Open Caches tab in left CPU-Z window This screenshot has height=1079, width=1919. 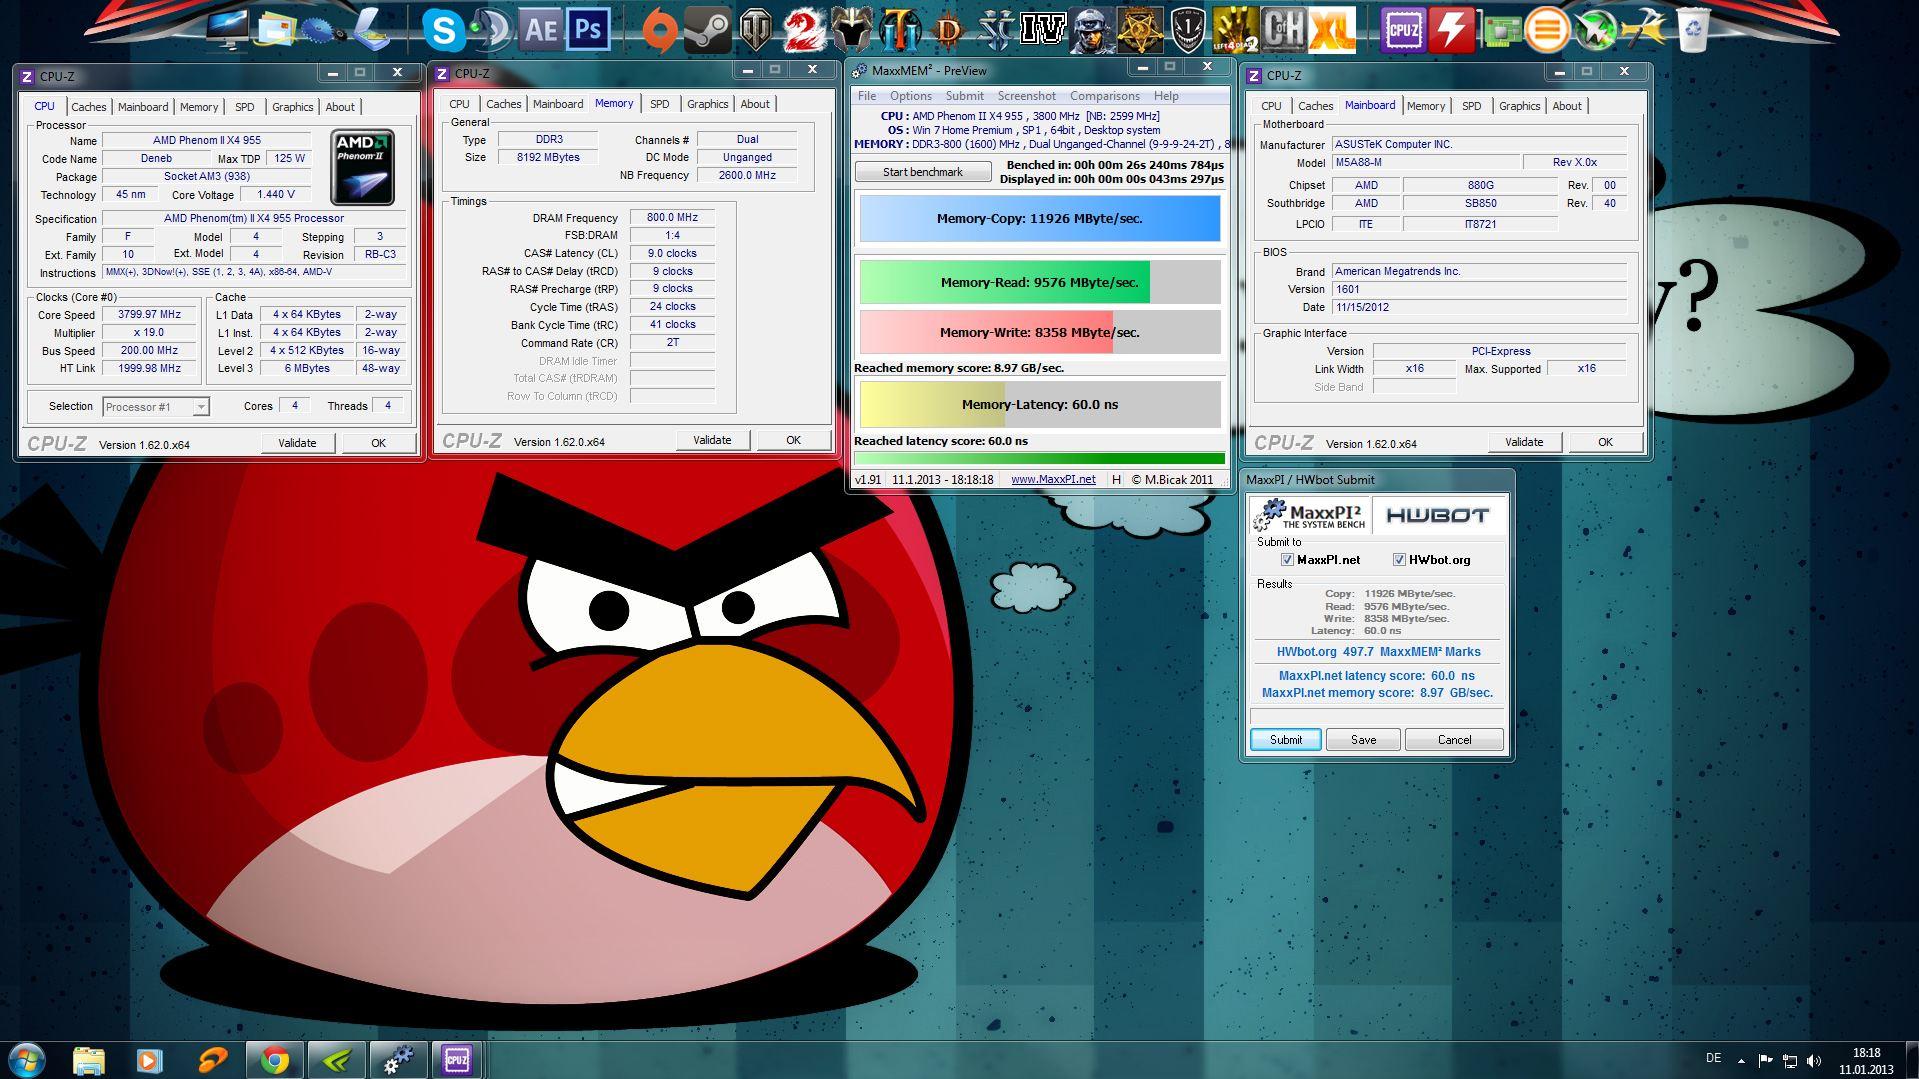[88, 107]
